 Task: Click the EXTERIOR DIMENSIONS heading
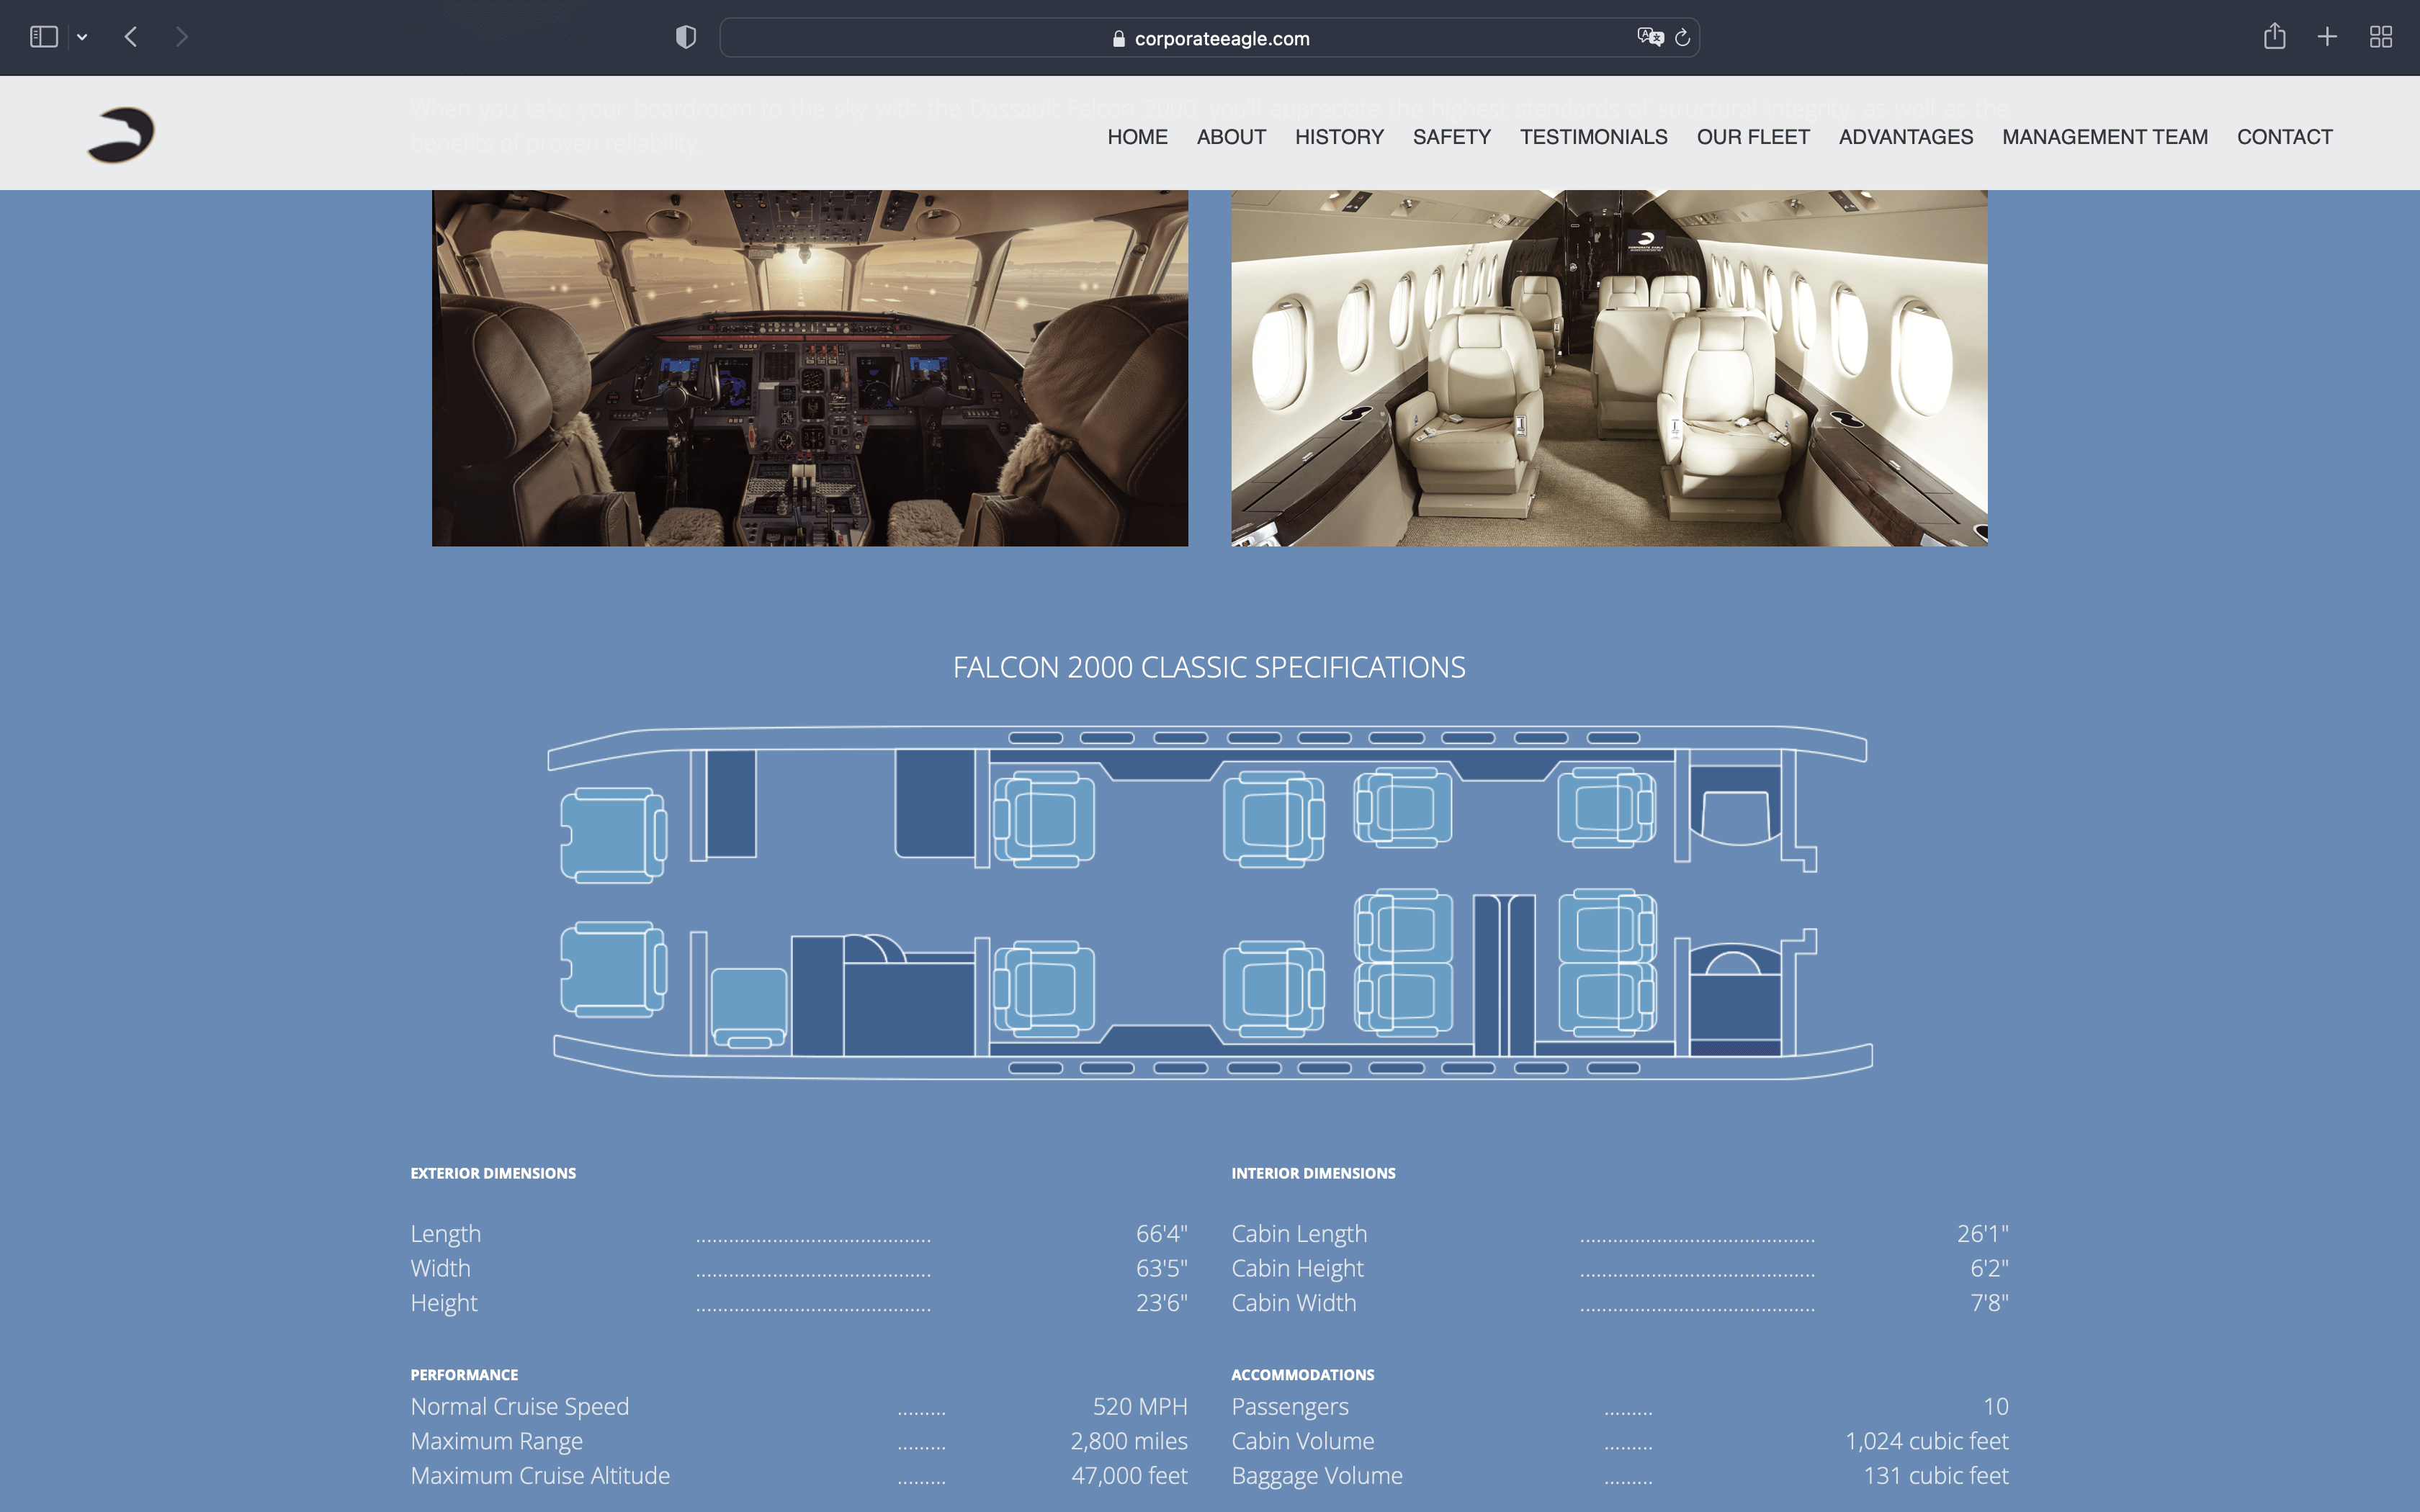(x=493, y=1173)
